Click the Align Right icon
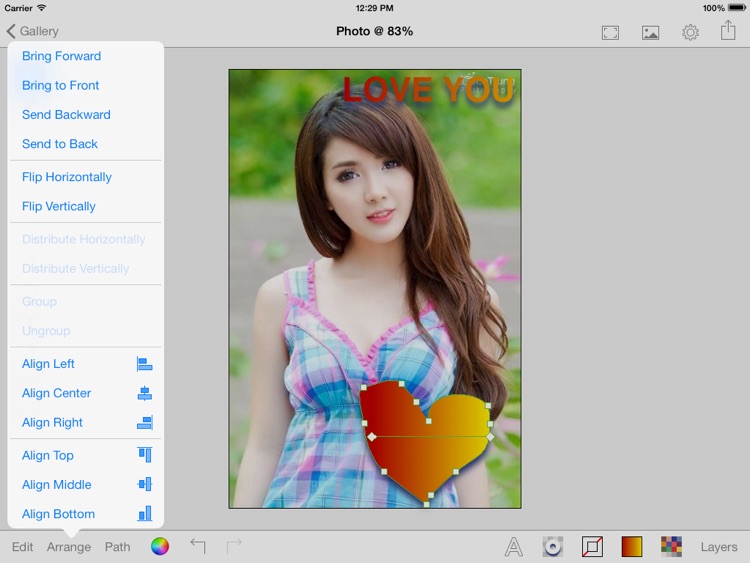 click(x=144, y=422)
